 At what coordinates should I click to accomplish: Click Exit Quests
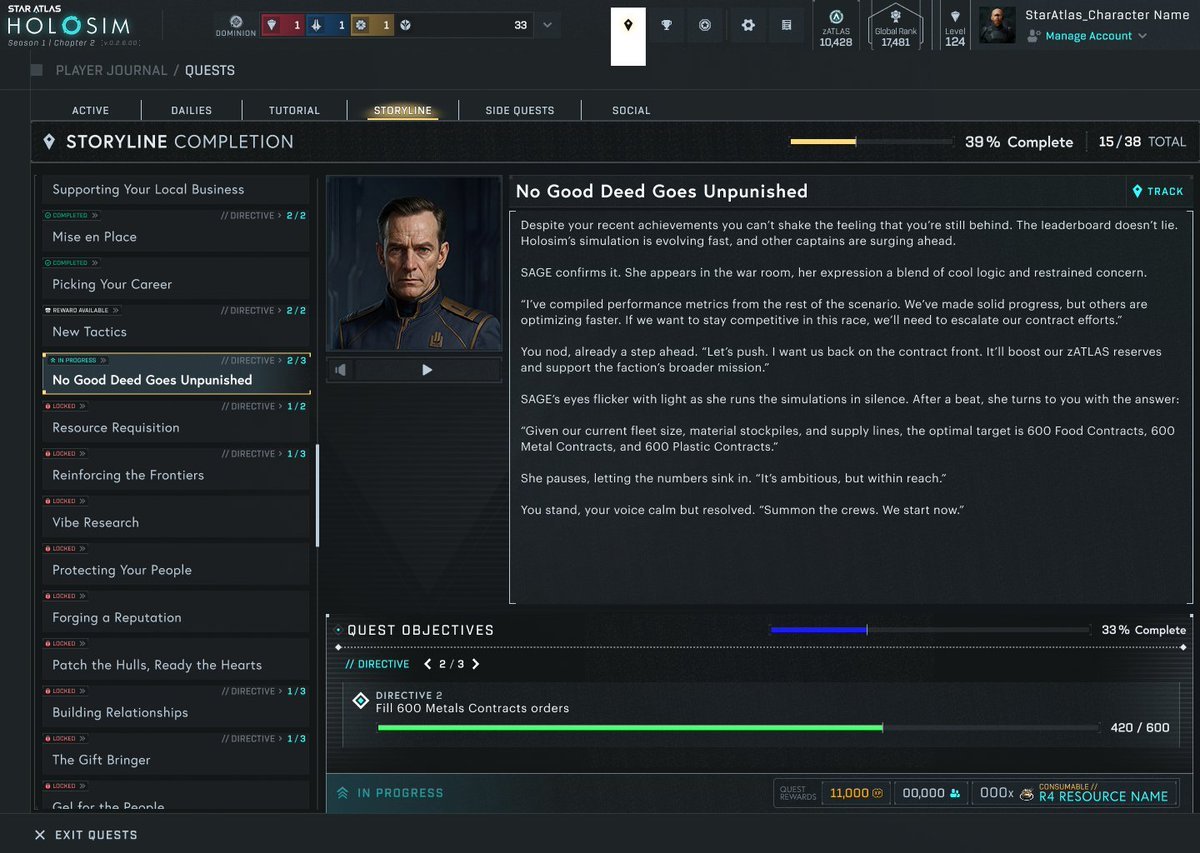[86, 835]
